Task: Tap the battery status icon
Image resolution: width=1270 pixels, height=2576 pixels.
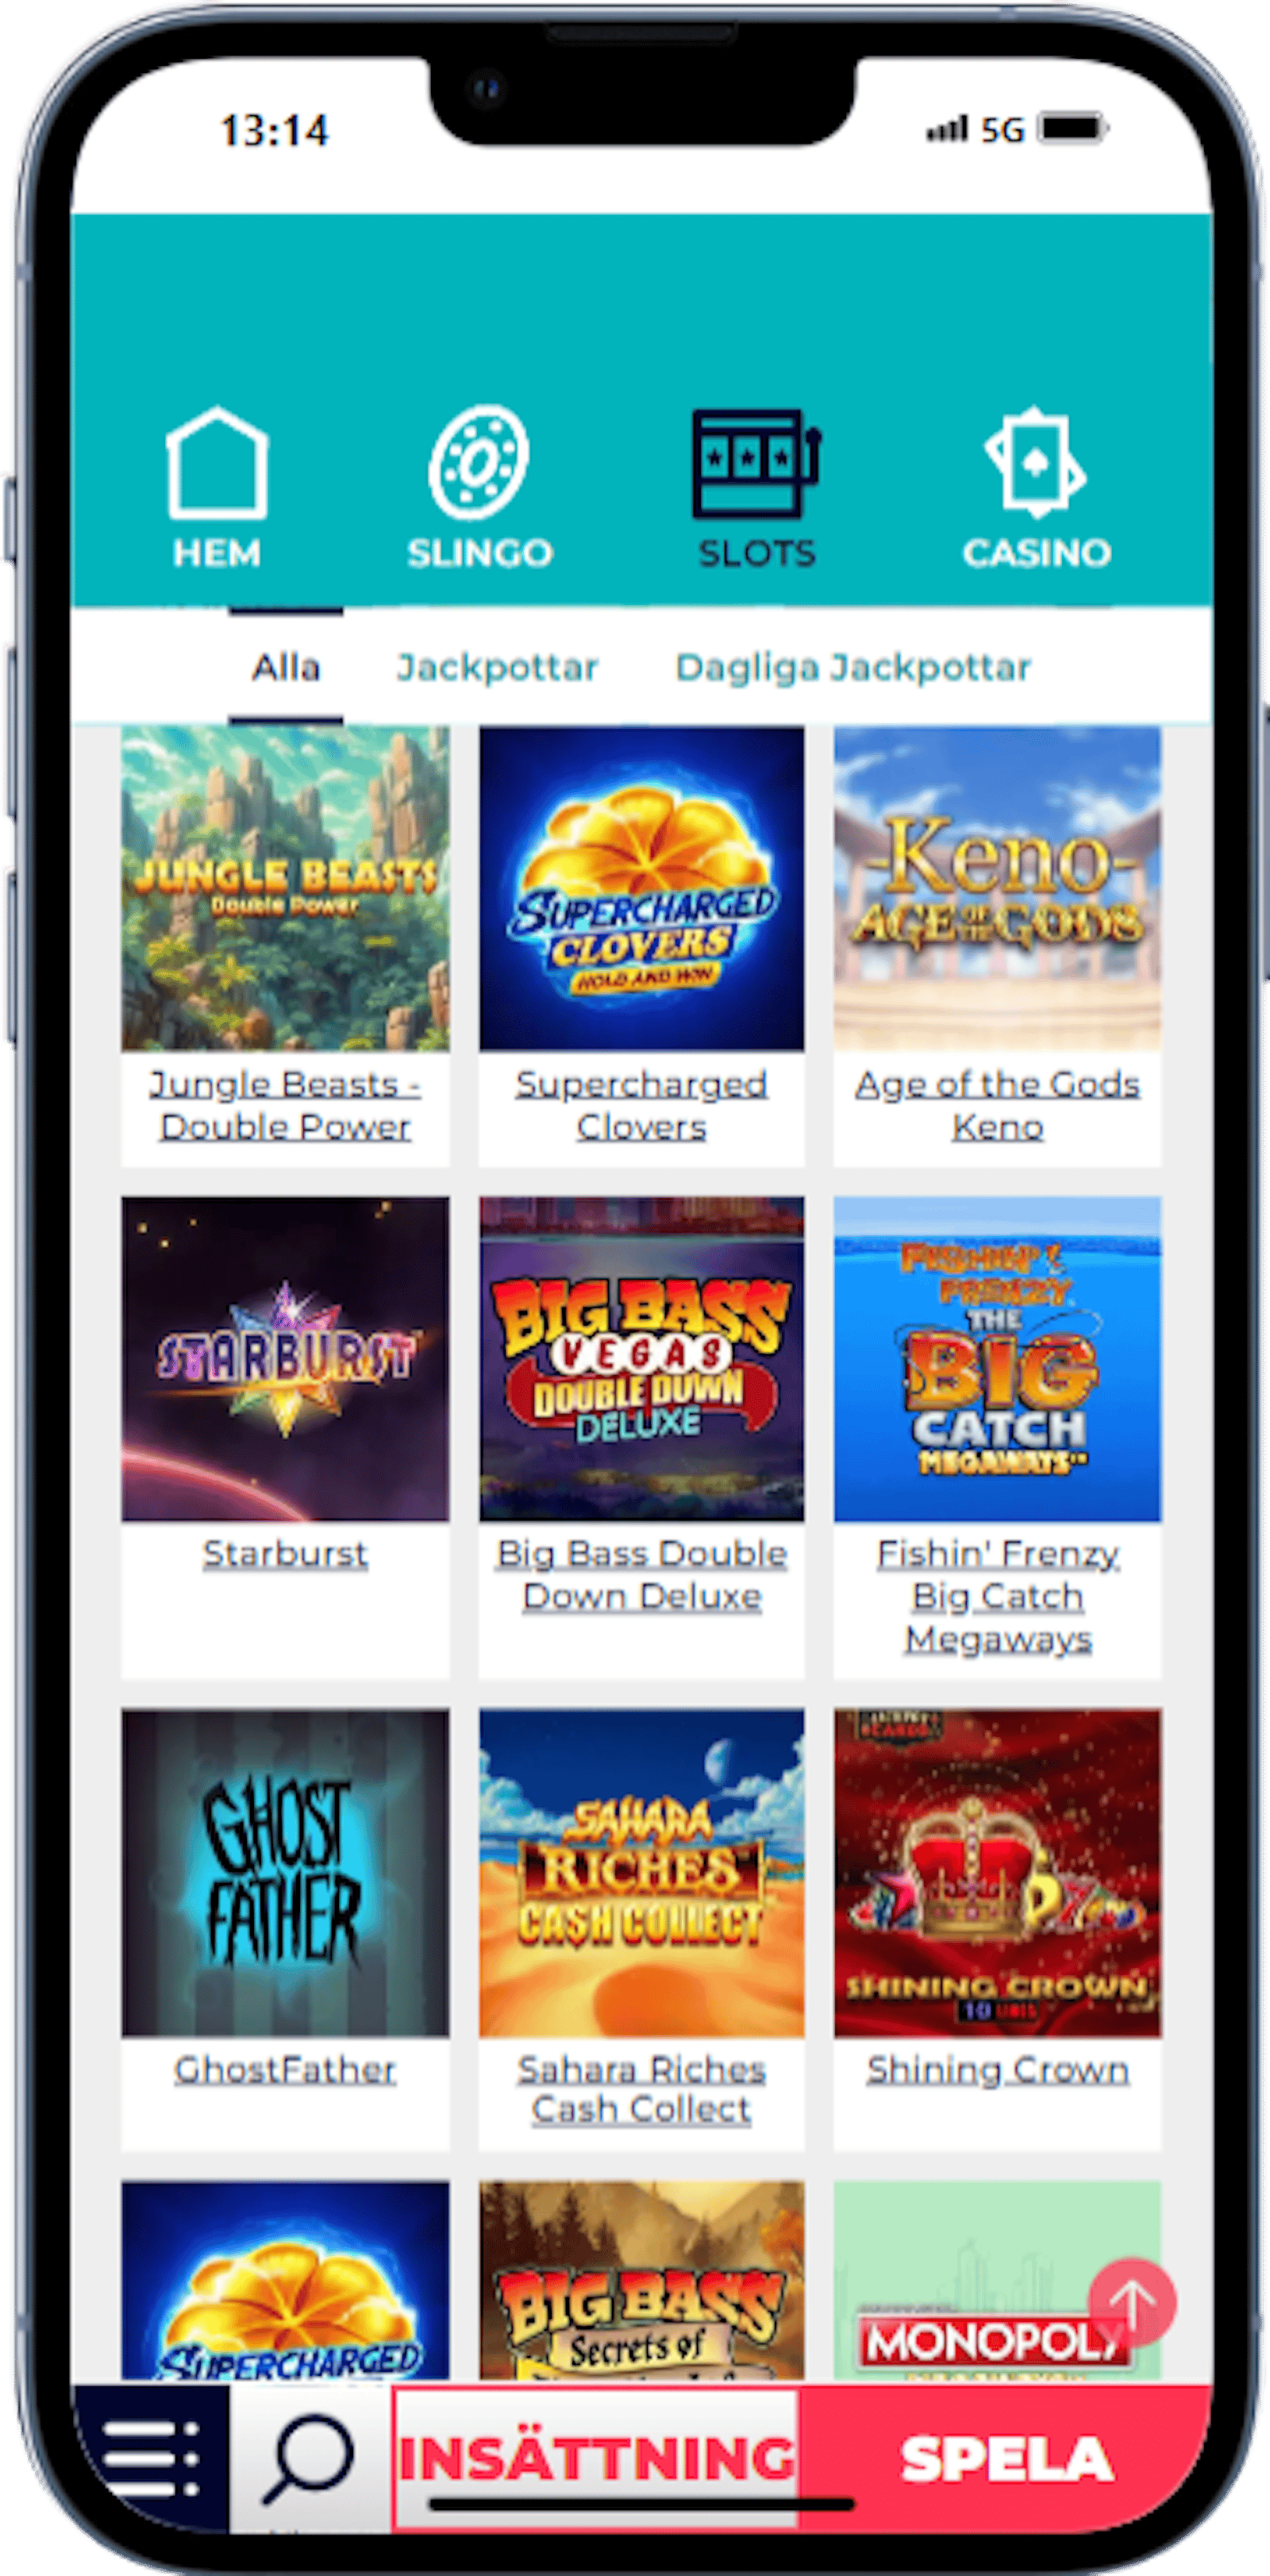Action: click(1073, 129)
